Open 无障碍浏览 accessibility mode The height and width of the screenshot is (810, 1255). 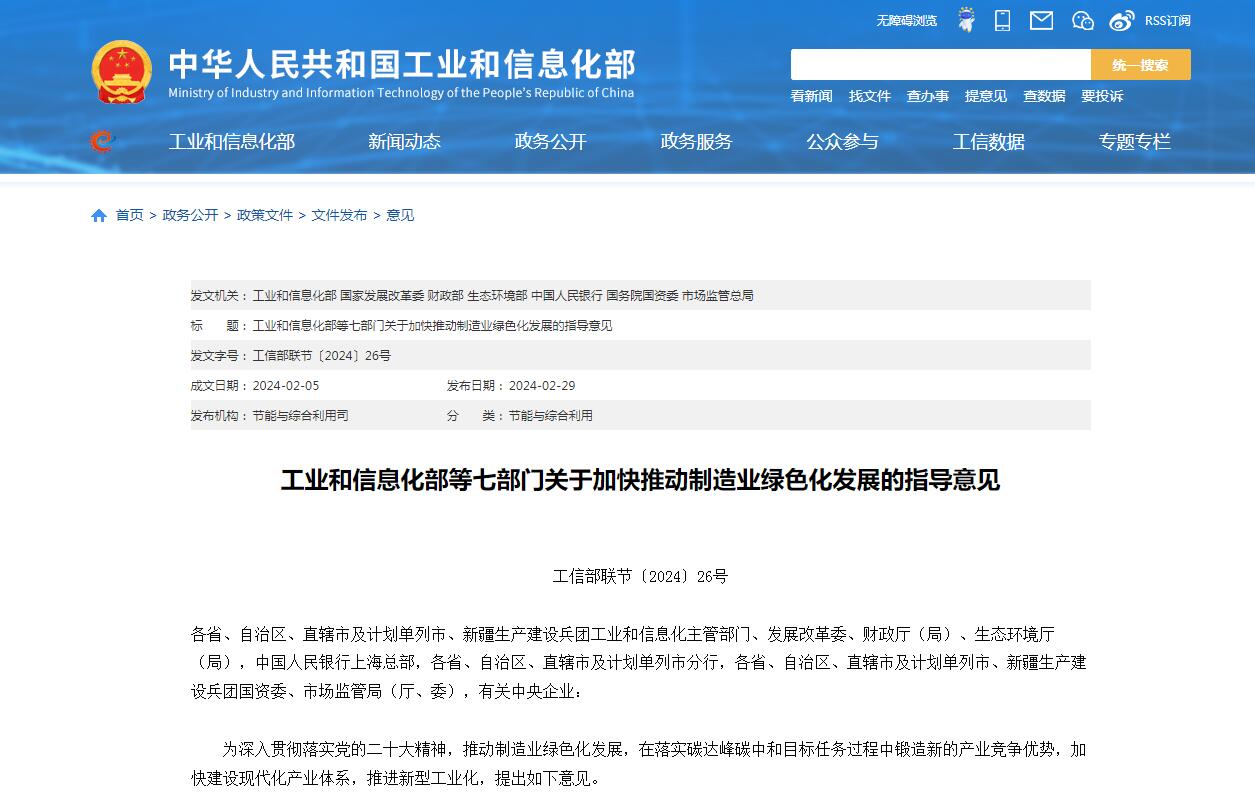(907, 21)
